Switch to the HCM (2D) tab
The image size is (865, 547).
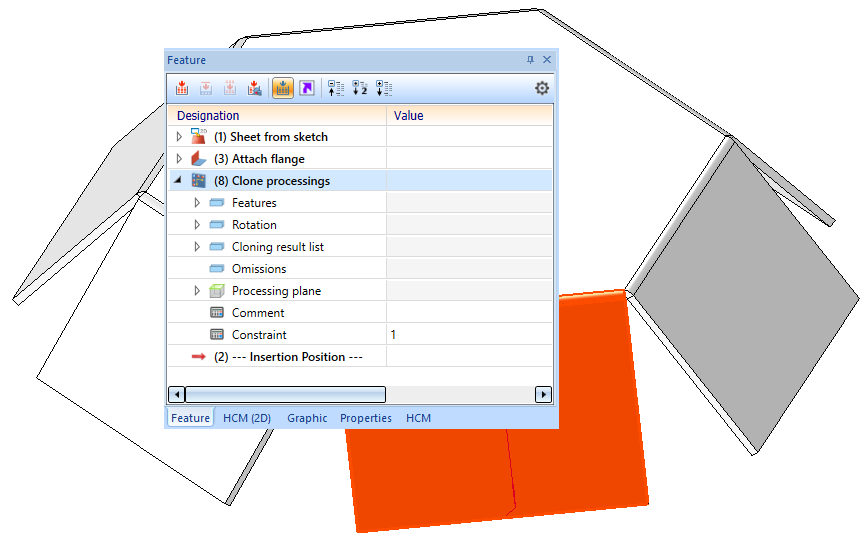(x=247, y=418)
